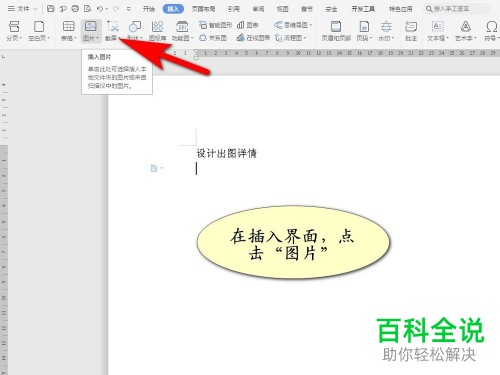This screenshot has height=375, width=500.
Task: Click the document heading 设计出图详情
Action: click(x=226, y=153)
